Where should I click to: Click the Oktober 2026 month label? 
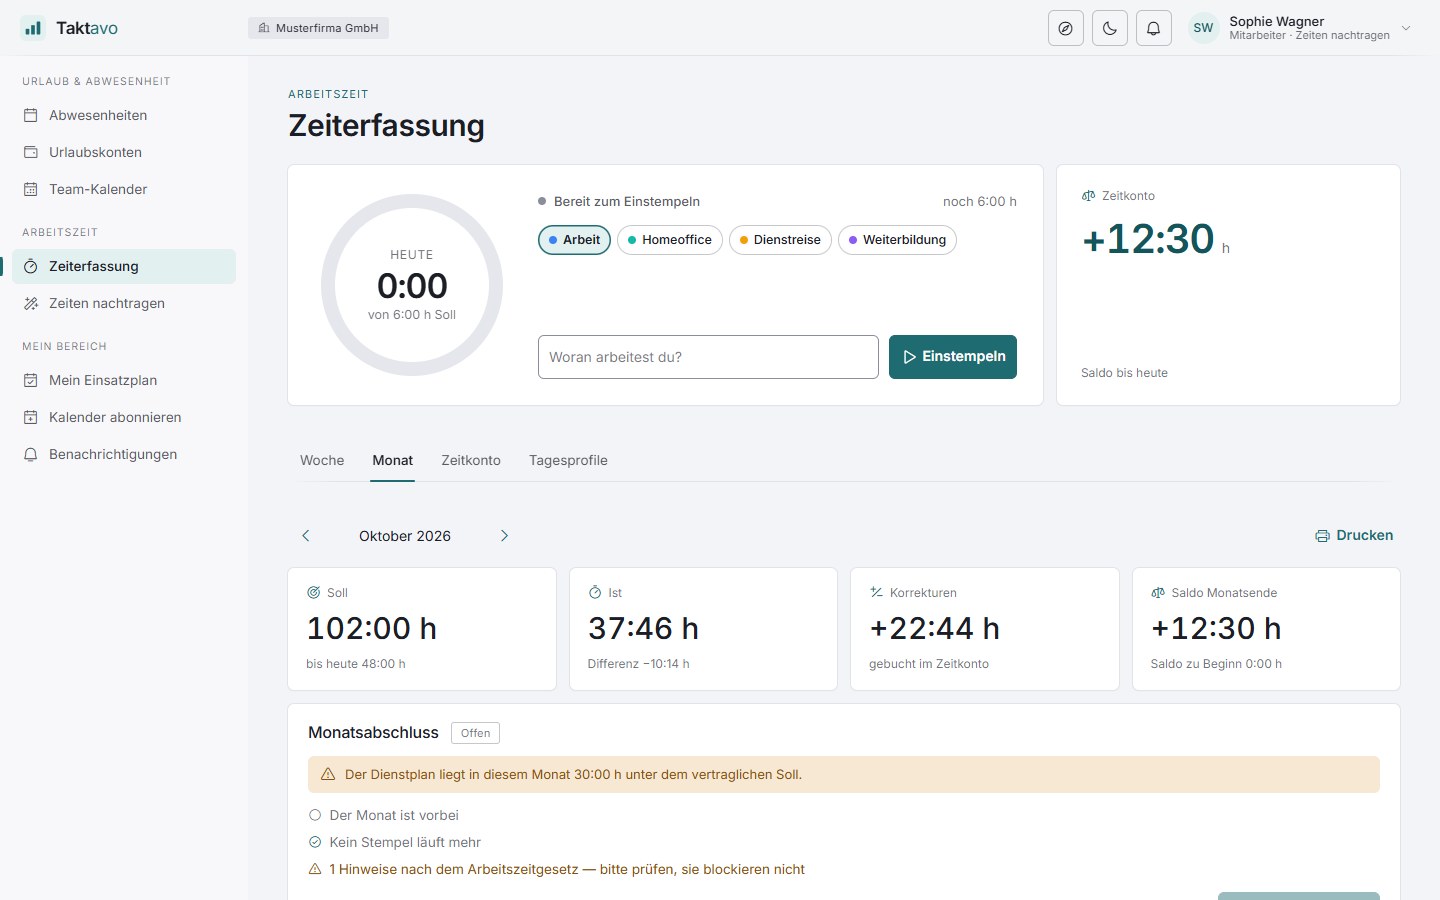pyautogui.click(x=405, y=536)
